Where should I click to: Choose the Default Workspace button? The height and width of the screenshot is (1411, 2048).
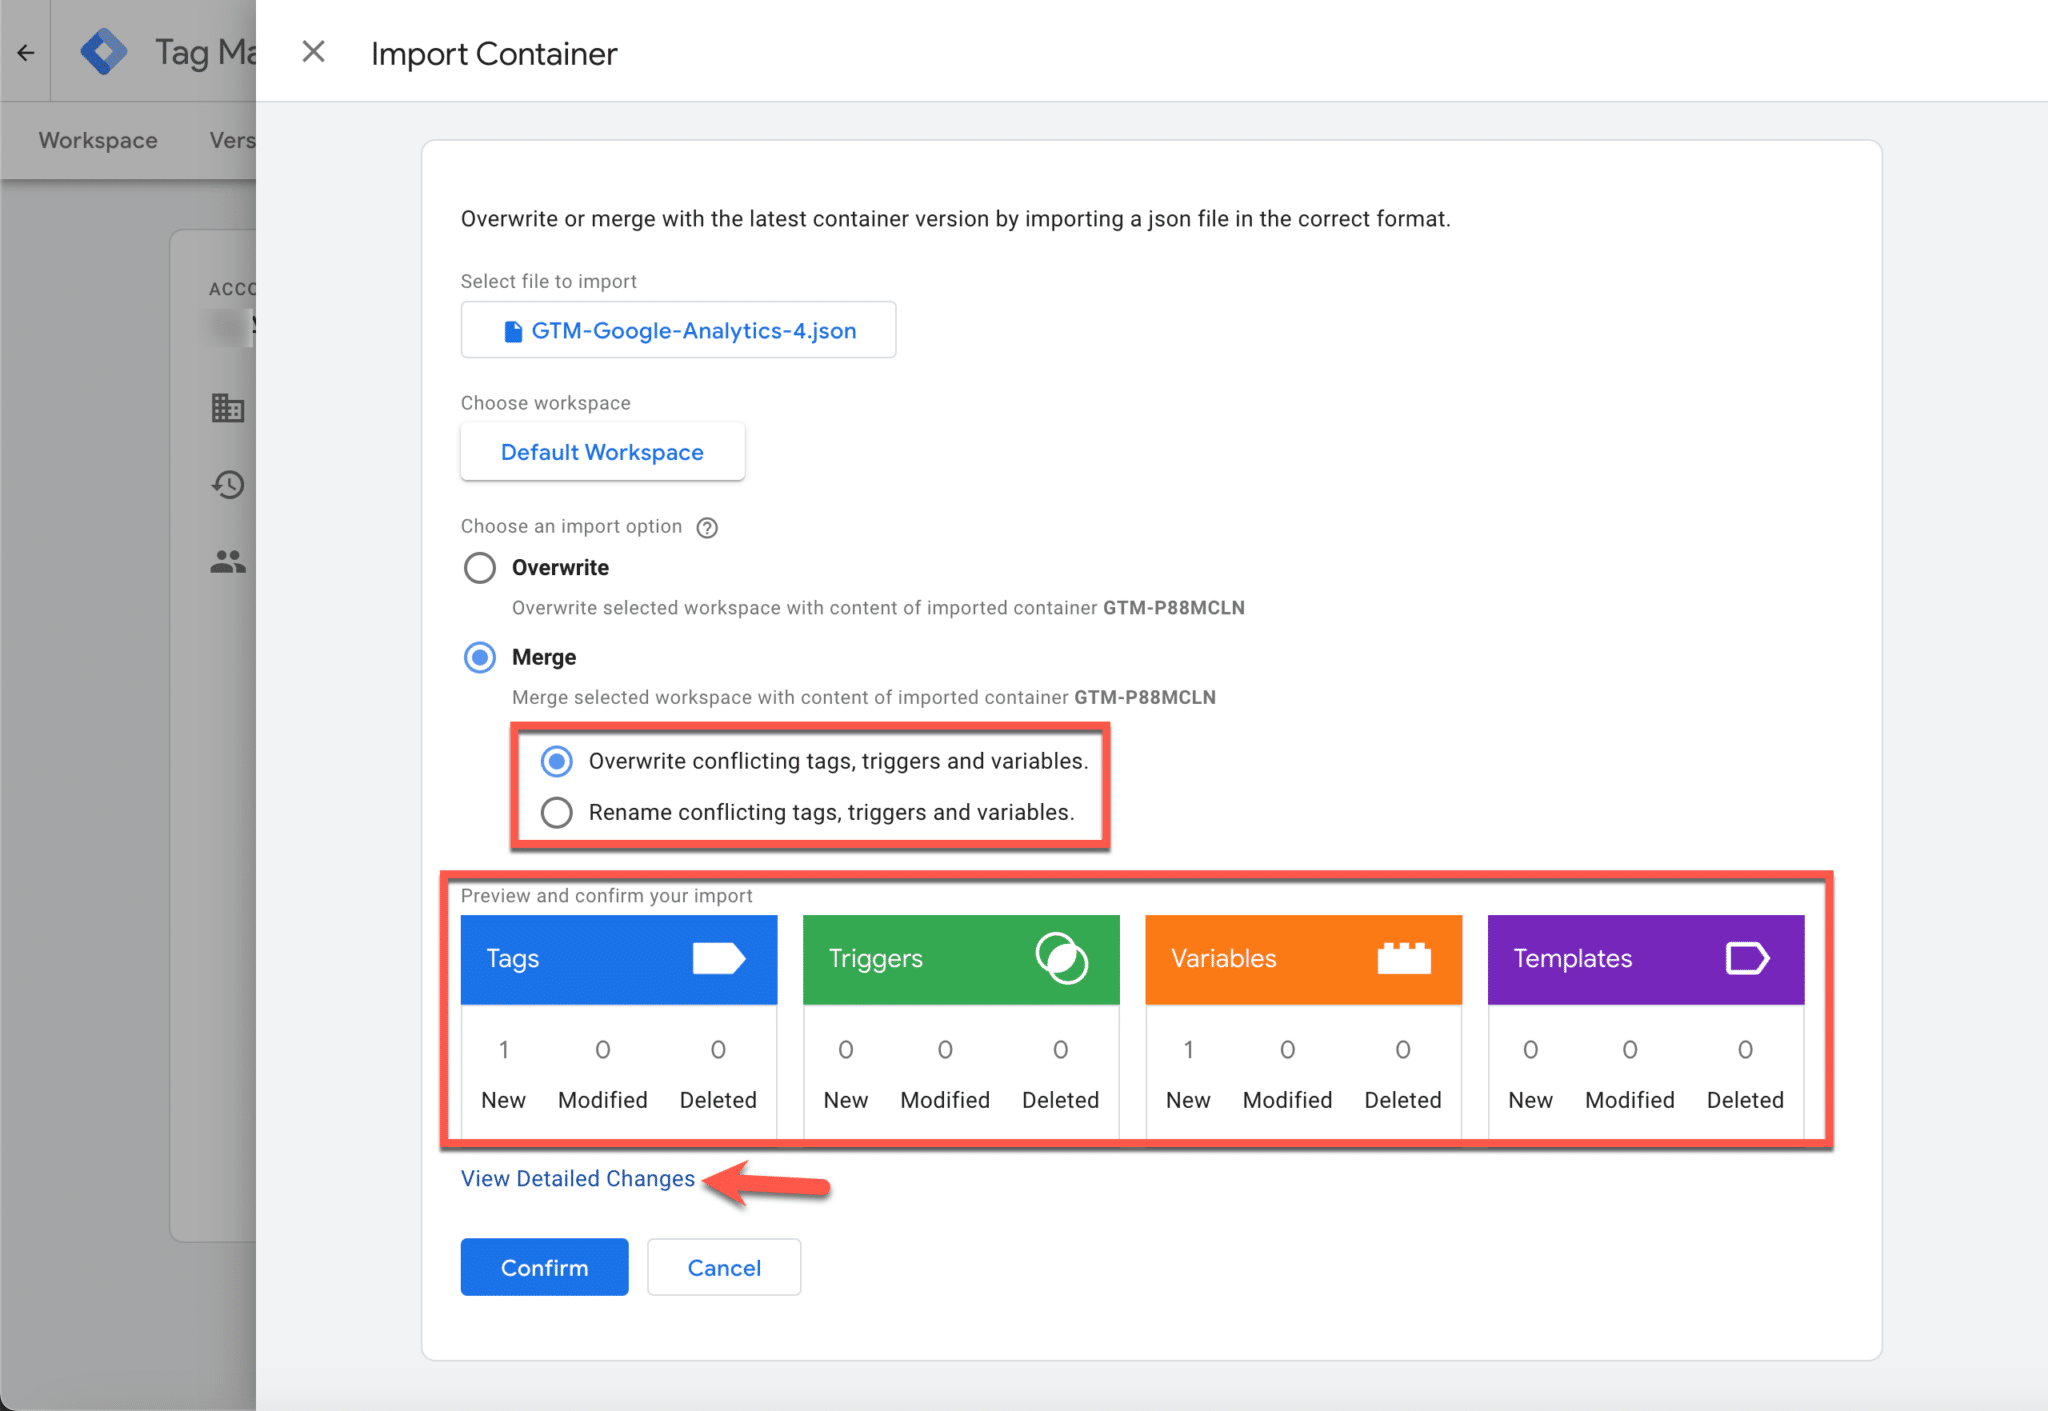pyautogui.click(x=602, y=452)
